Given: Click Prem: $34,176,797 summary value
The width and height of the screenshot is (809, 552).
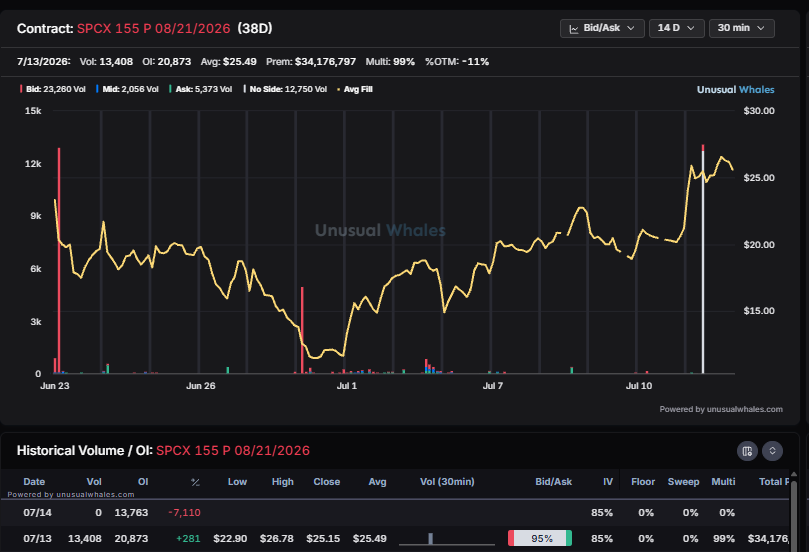Looking at the screenshot, I should (x=311, y=62).
